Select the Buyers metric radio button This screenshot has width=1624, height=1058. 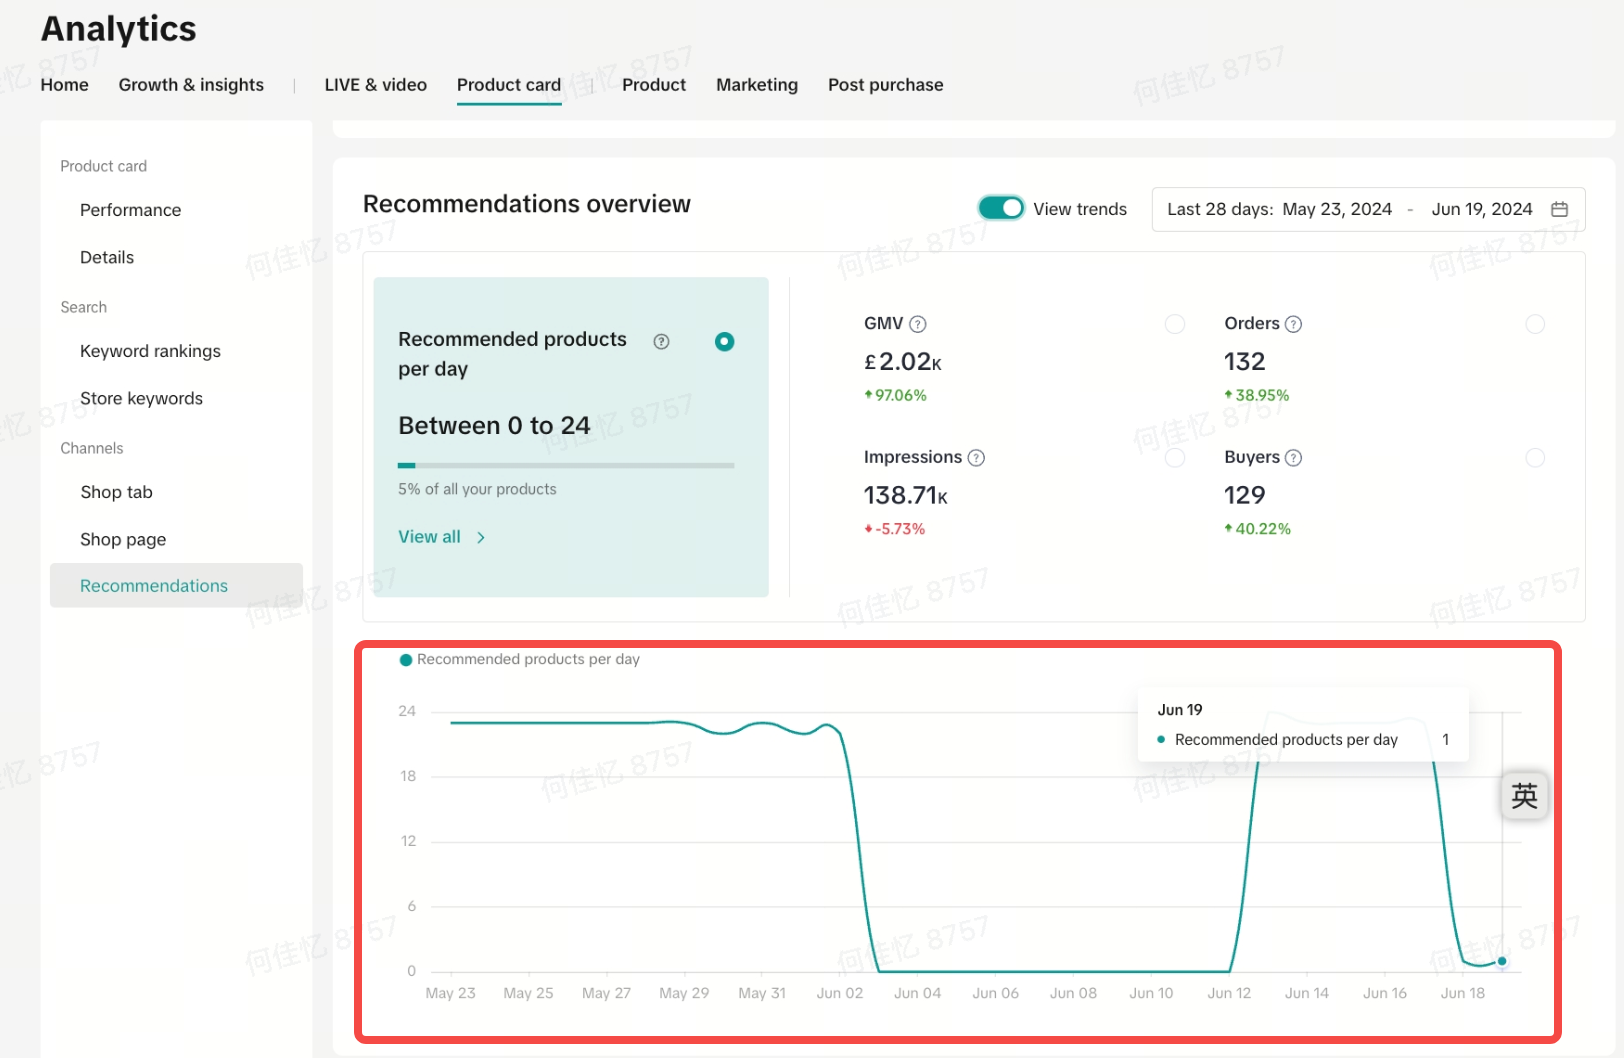click(1535, 458)
